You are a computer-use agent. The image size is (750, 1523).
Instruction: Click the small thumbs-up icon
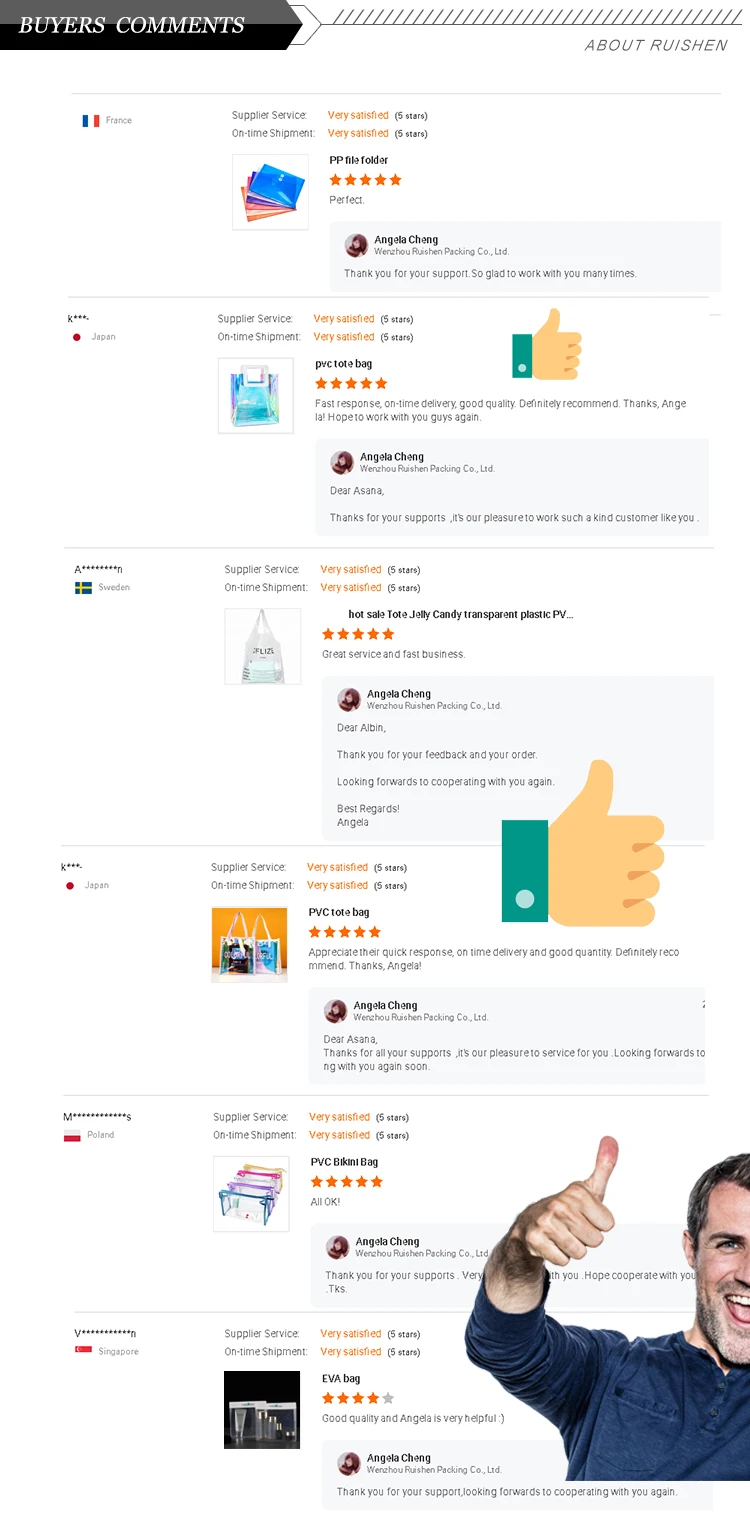tap(546, 346)
